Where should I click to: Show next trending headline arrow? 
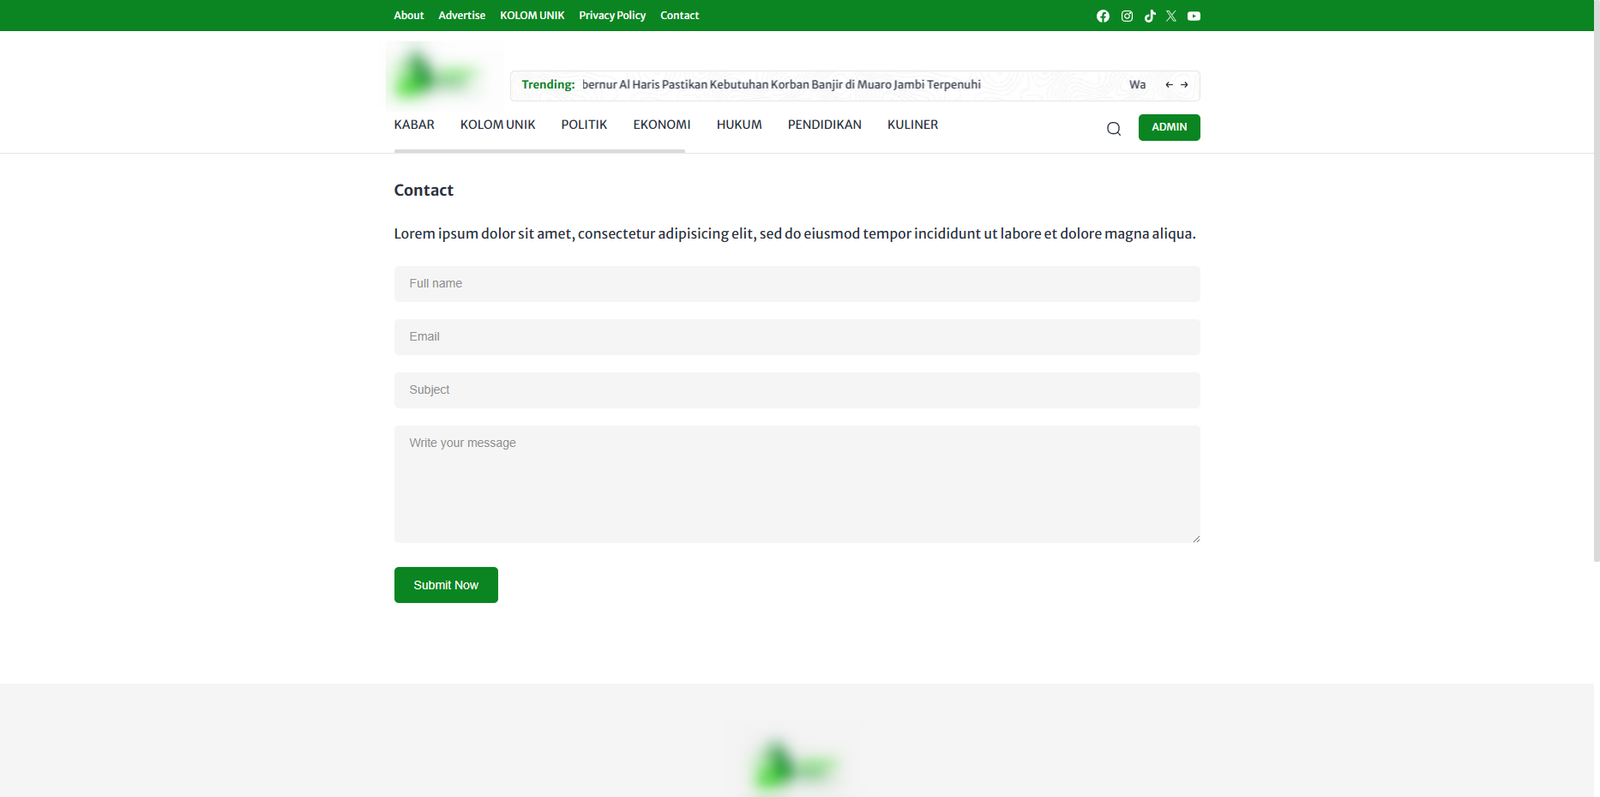point(1184,85)
